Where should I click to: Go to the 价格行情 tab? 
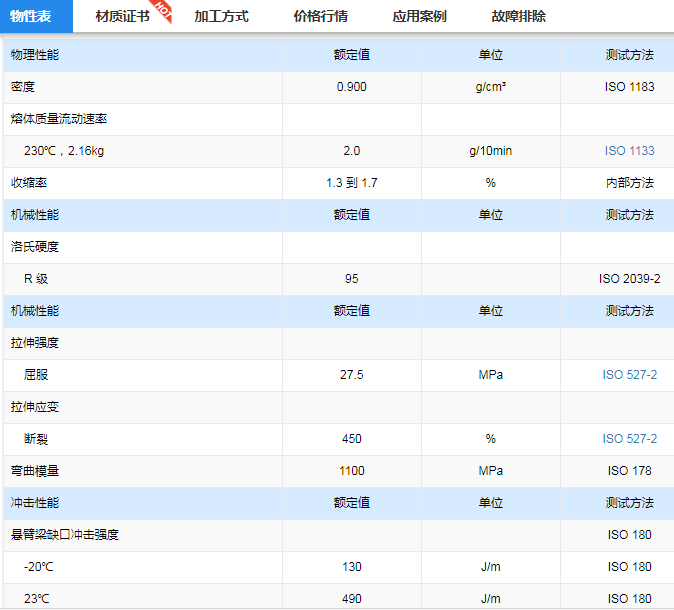coord(320,17)
